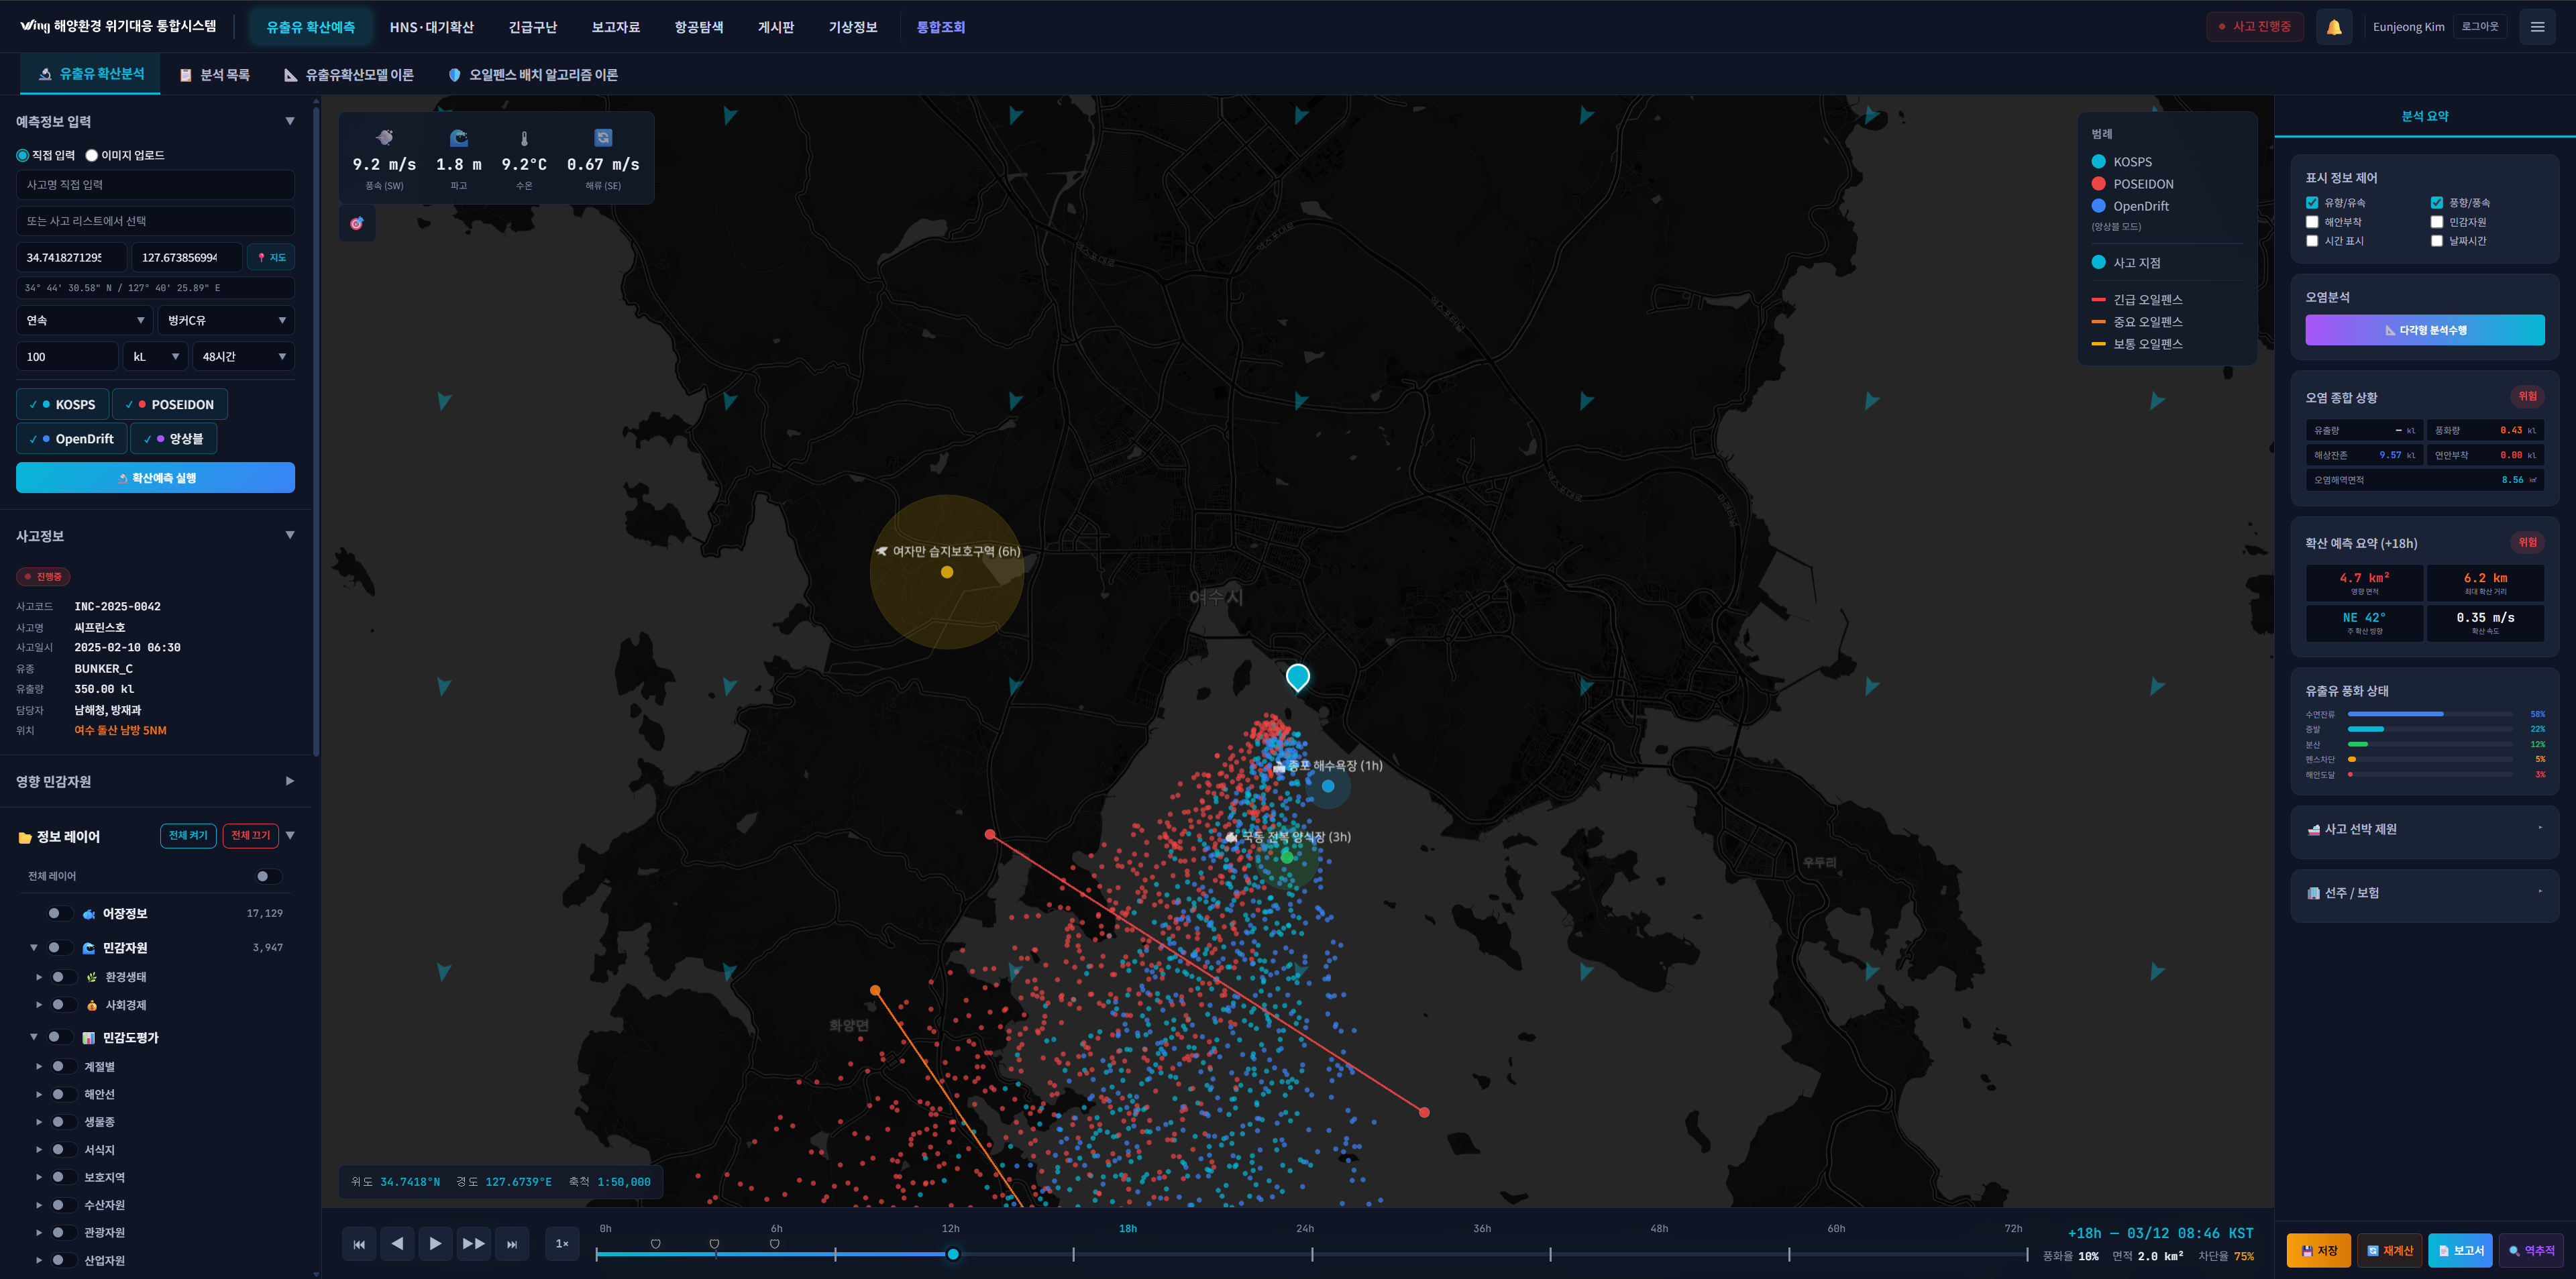This screenshot has width=2576, height=1279.
Task: Click the 확산예측 실행 button
Action: click(x=155, y=478)
